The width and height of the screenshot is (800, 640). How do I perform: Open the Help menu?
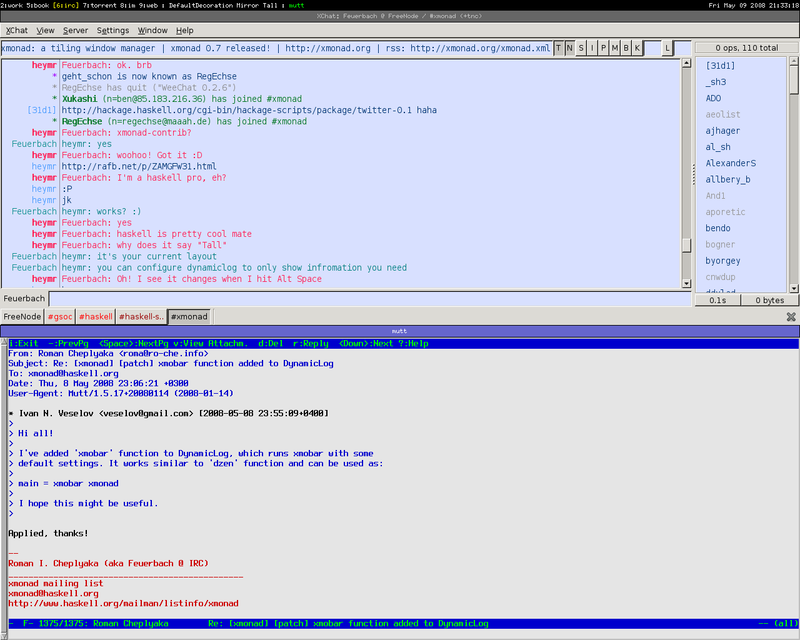click(x=185, y=31)
